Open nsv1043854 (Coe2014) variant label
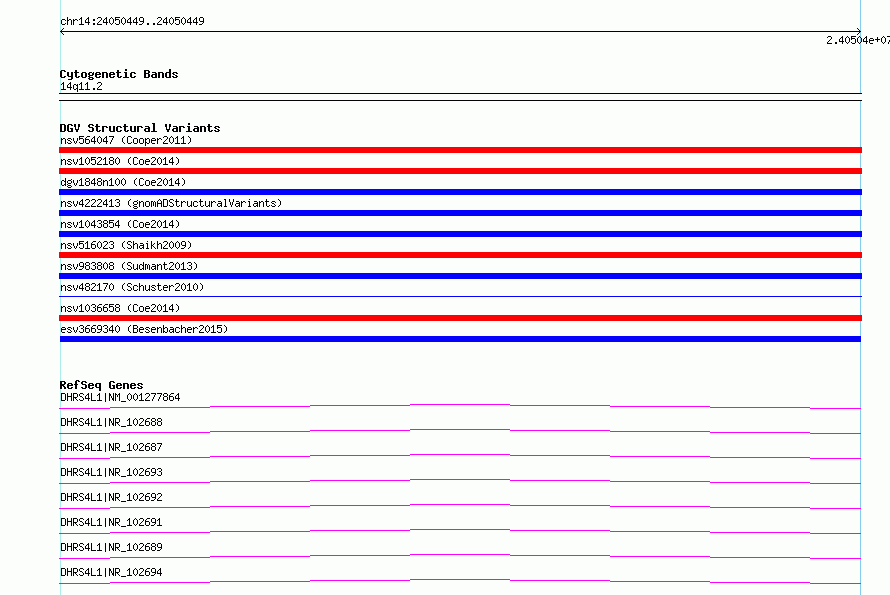Screen dimensions: 890x595 click(x=120, y=224)
